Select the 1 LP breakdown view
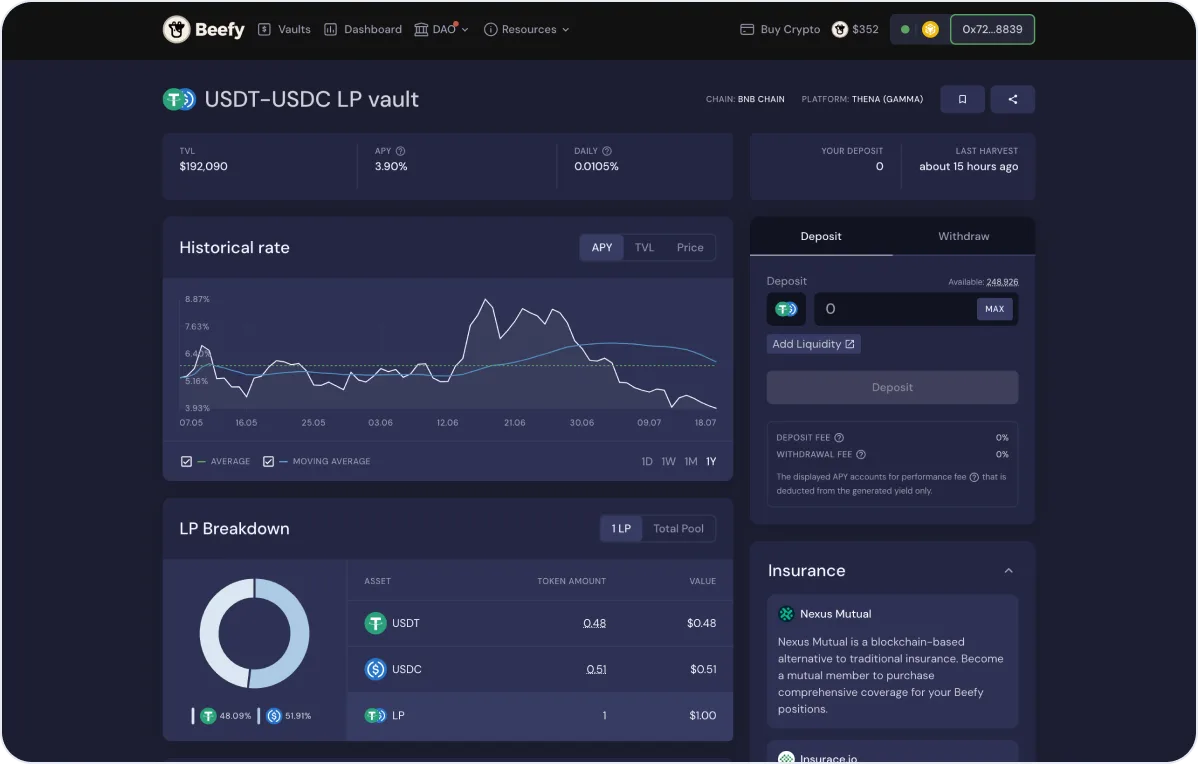 point(621,529)
